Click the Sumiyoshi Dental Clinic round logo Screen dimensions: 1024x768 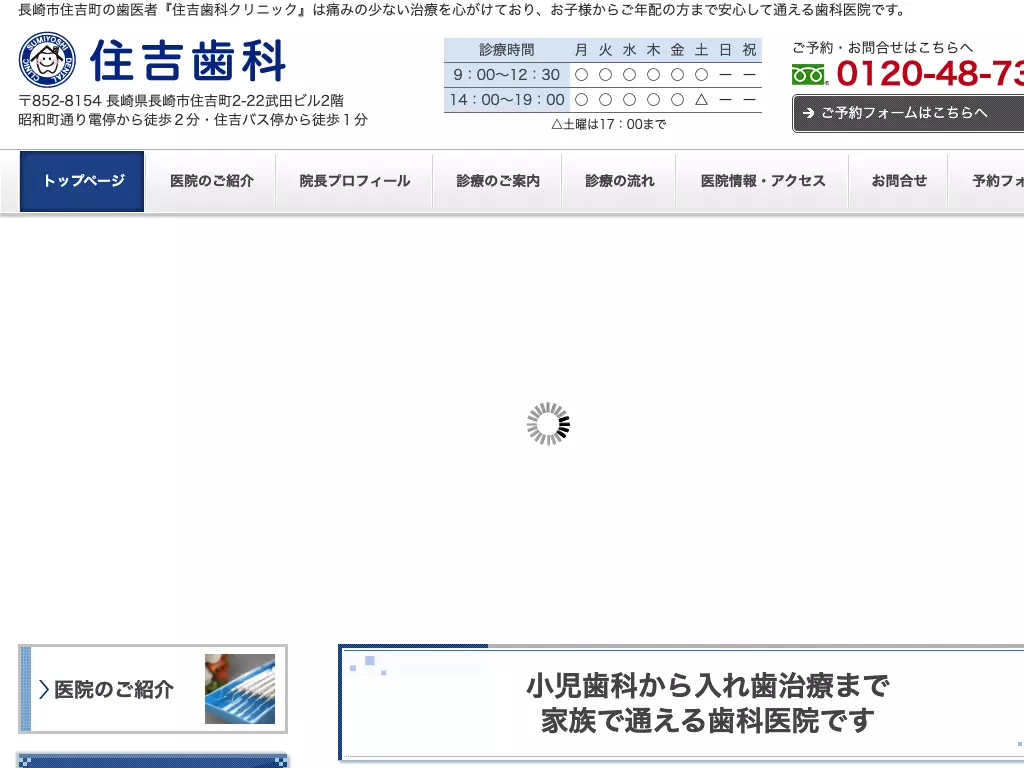pyautogui.click(x=47, y=60)
